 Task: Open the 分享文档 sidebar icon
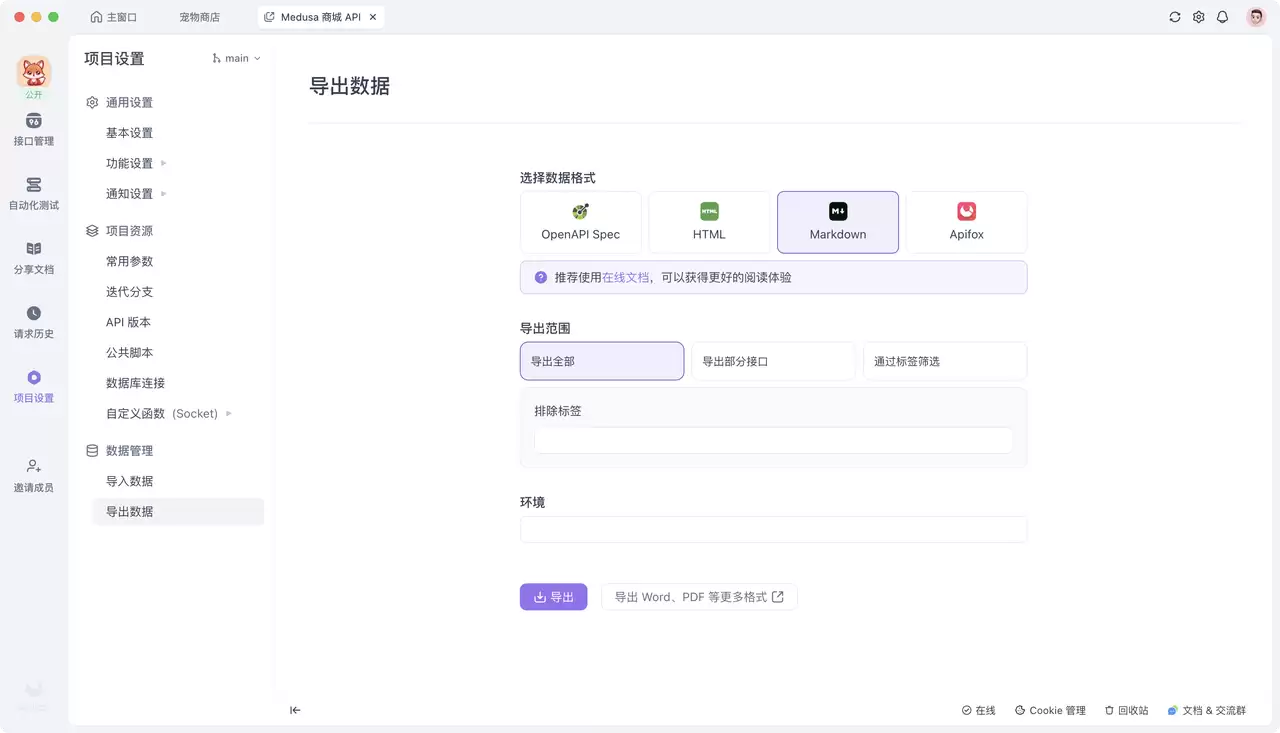click(34, 249)
